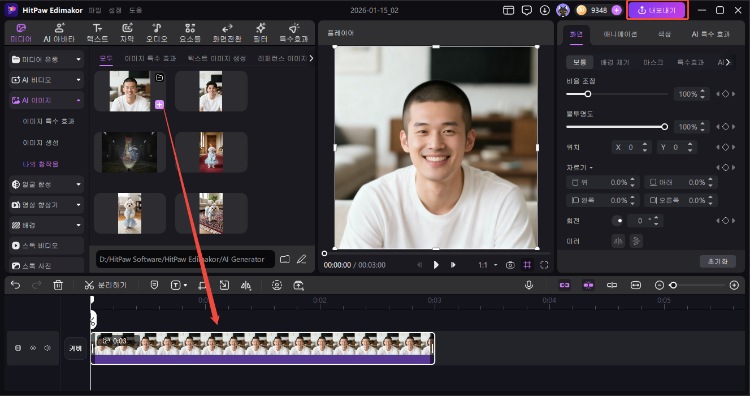Open the message feedback icon in title bar
The width and height of the screenshot is (750, 396).
[527, 10]
